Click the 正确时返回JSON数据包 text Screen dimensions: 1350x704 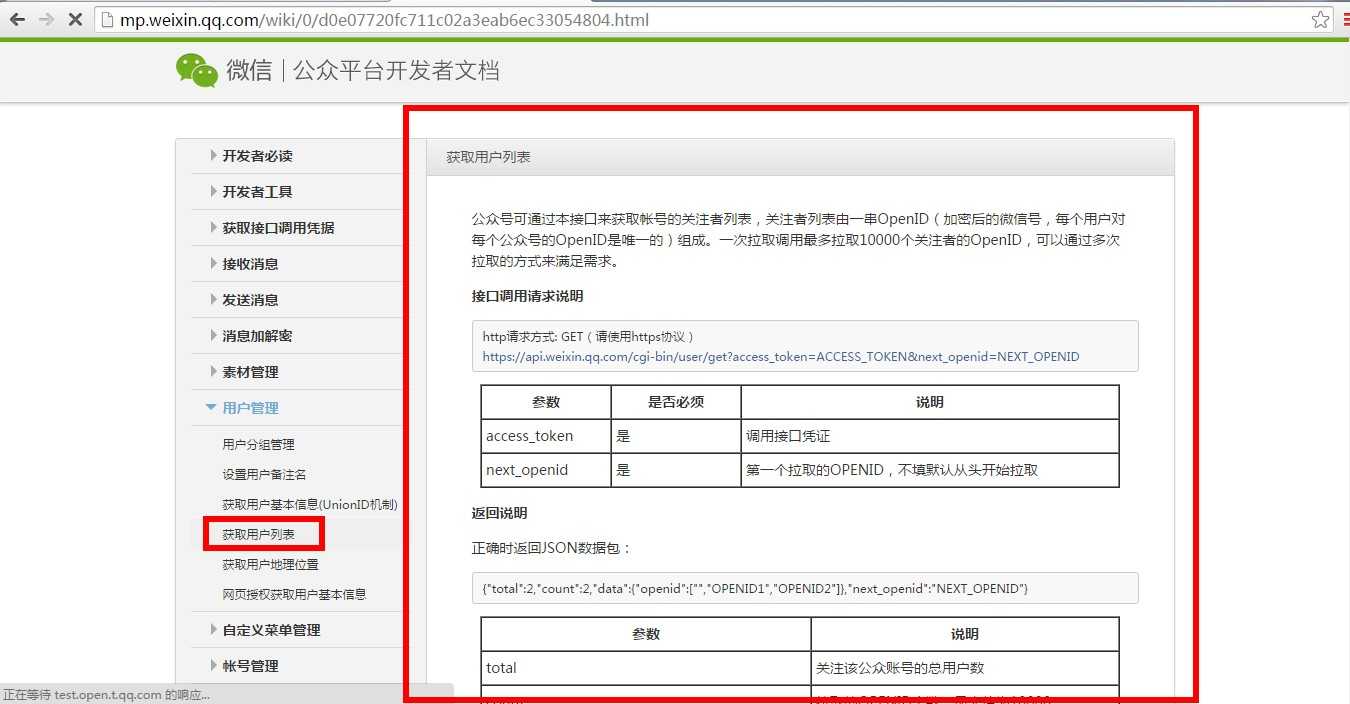552,548
